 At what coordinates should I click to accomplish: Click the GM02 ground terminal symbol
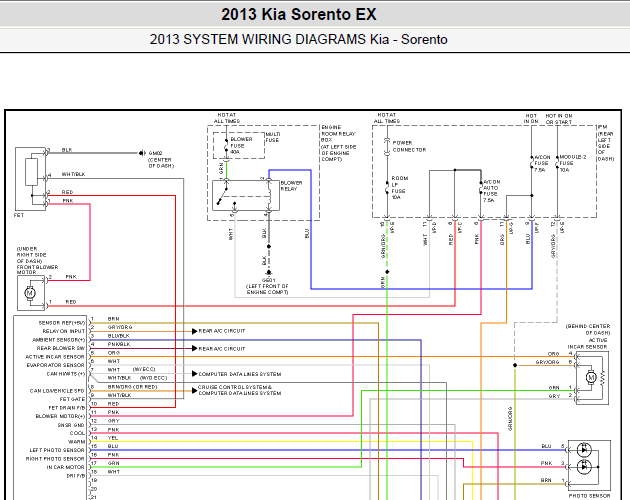141,153
